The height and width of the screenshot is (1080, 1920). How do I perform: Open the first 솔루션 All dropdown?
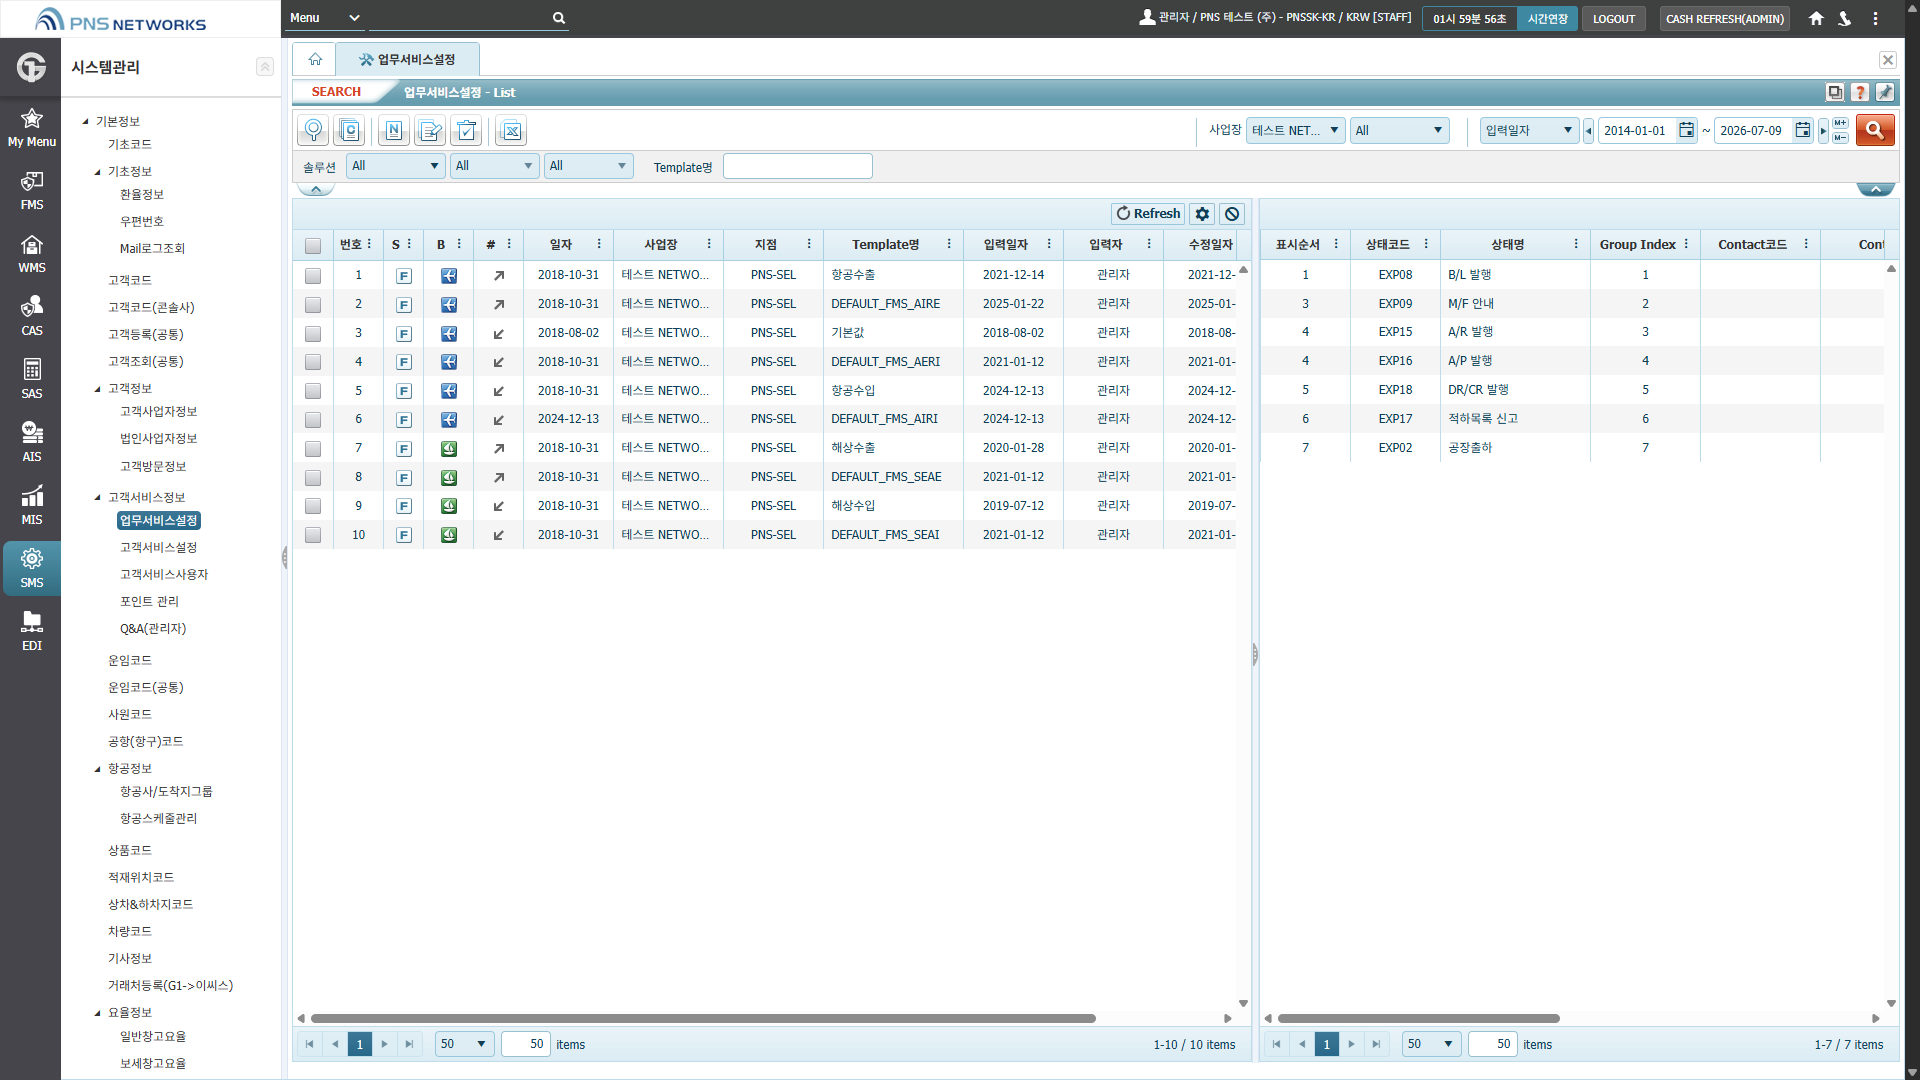[x=395, y=166]
